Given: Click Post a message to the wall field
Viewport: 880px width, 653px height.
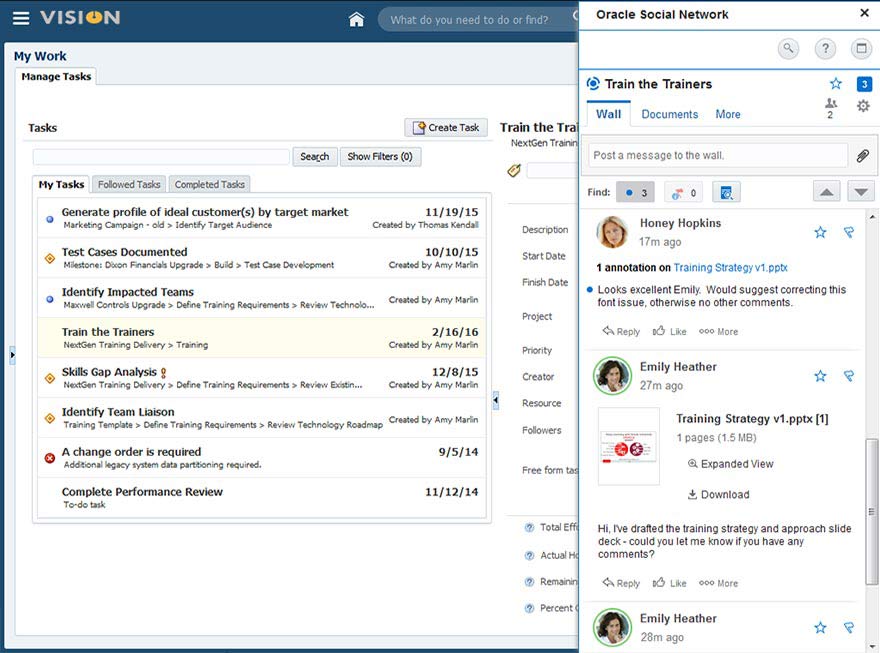Looking at the screenshot, I should click(718, 155).
